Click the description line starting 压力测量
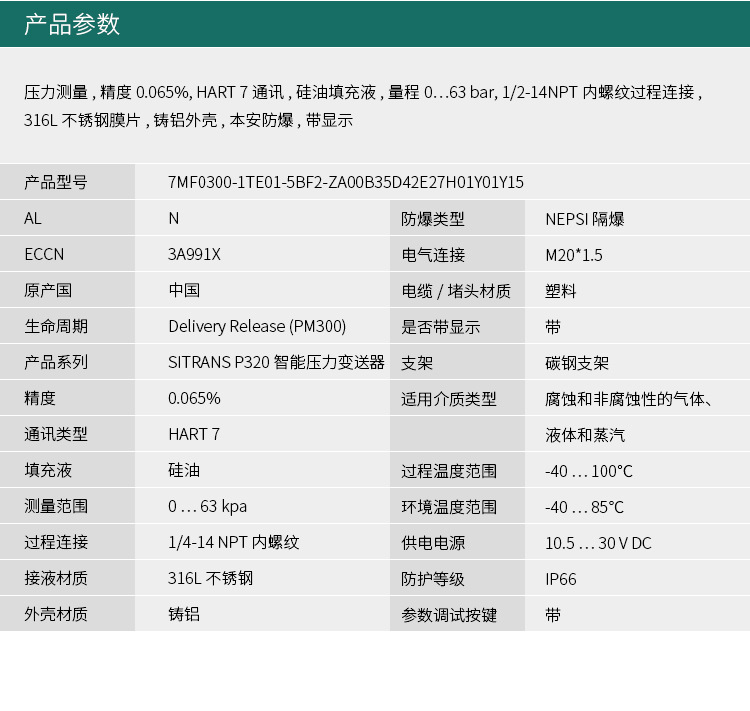 [363, 92]
